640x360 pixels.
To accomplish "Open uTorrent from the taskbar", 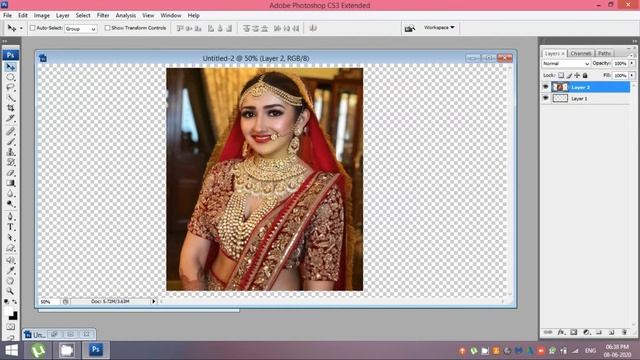I will coord(38,350).
